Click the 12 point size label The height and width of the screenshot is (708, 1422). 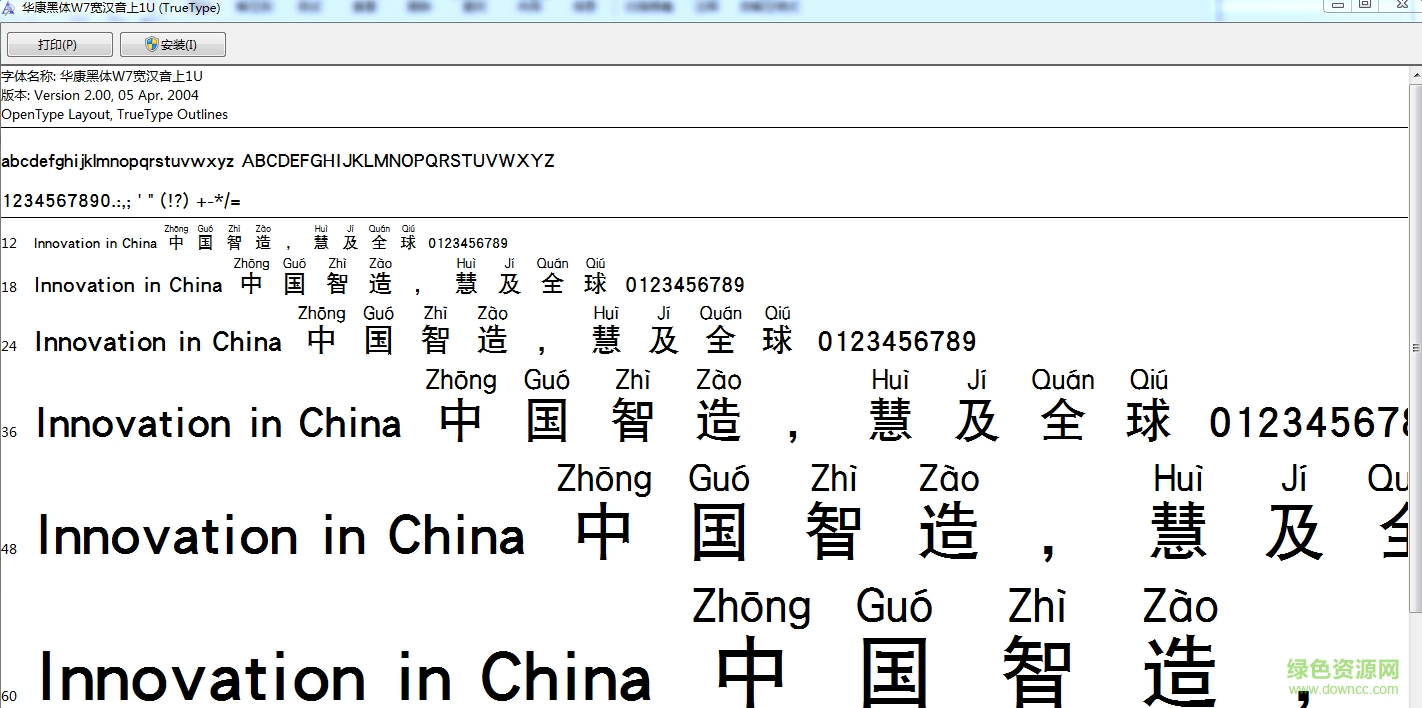point(9,244)
